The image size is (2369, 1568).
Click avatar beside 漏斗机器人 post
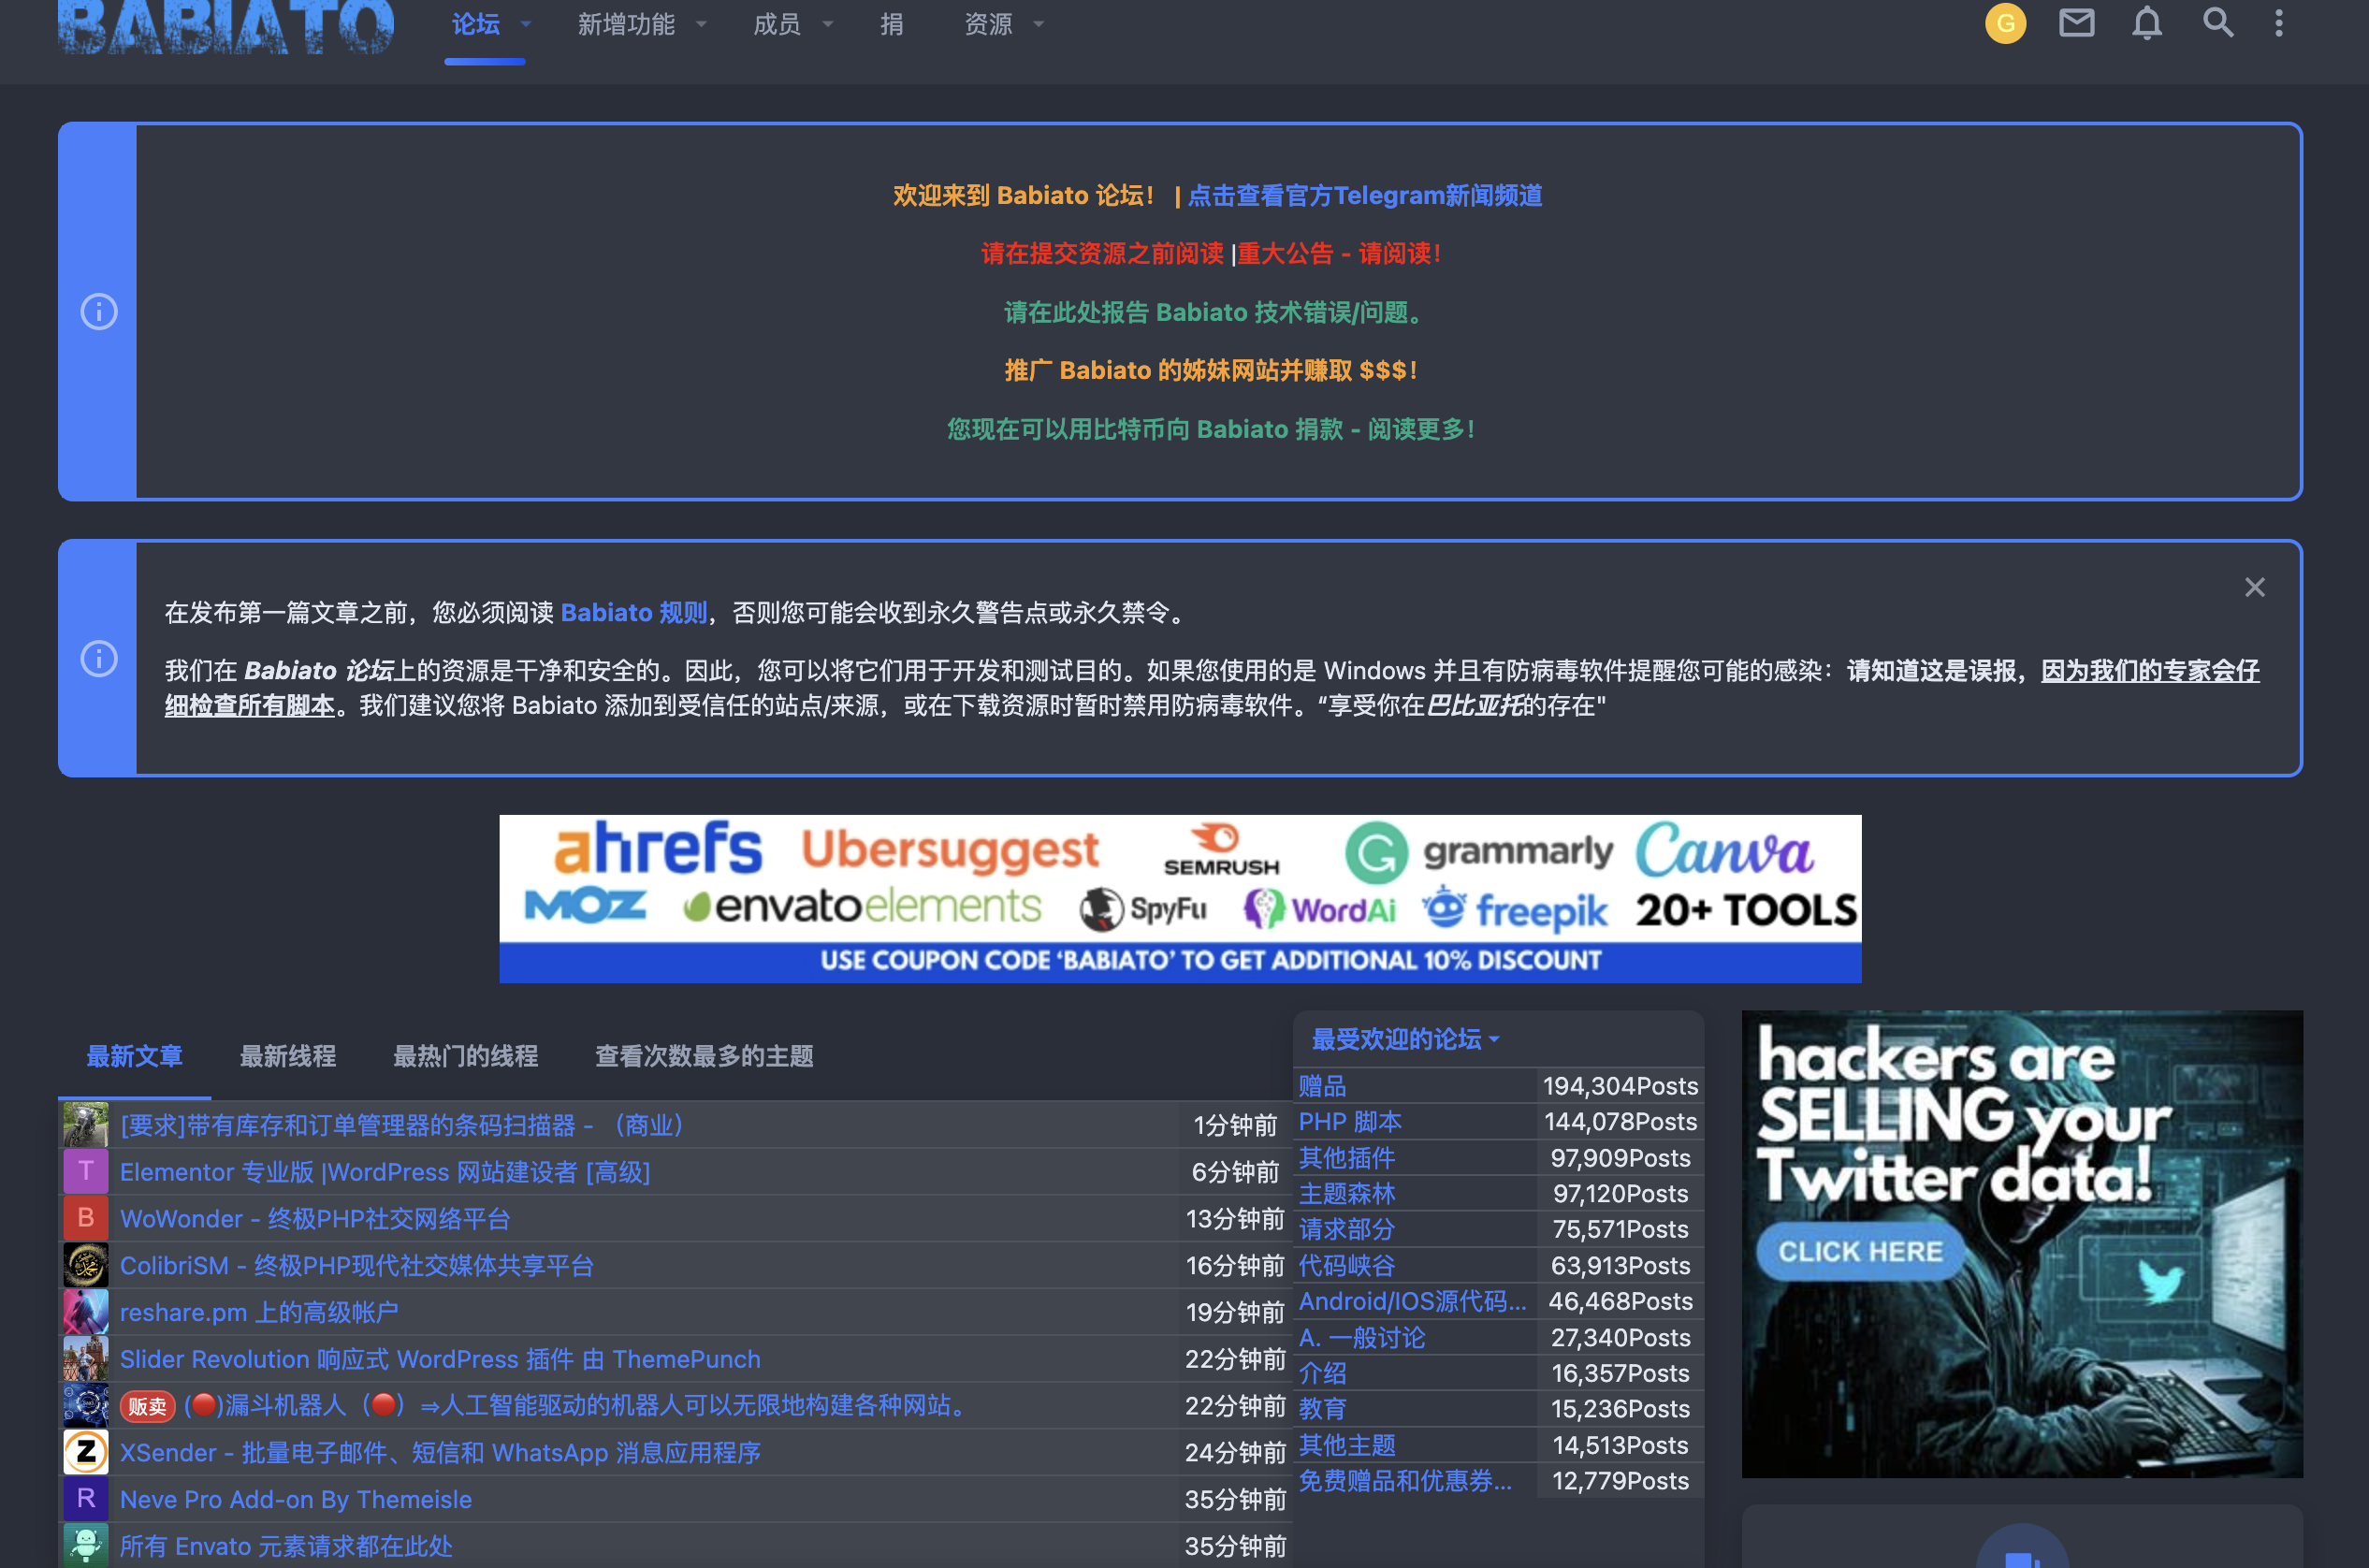[x=86, y=1405]
